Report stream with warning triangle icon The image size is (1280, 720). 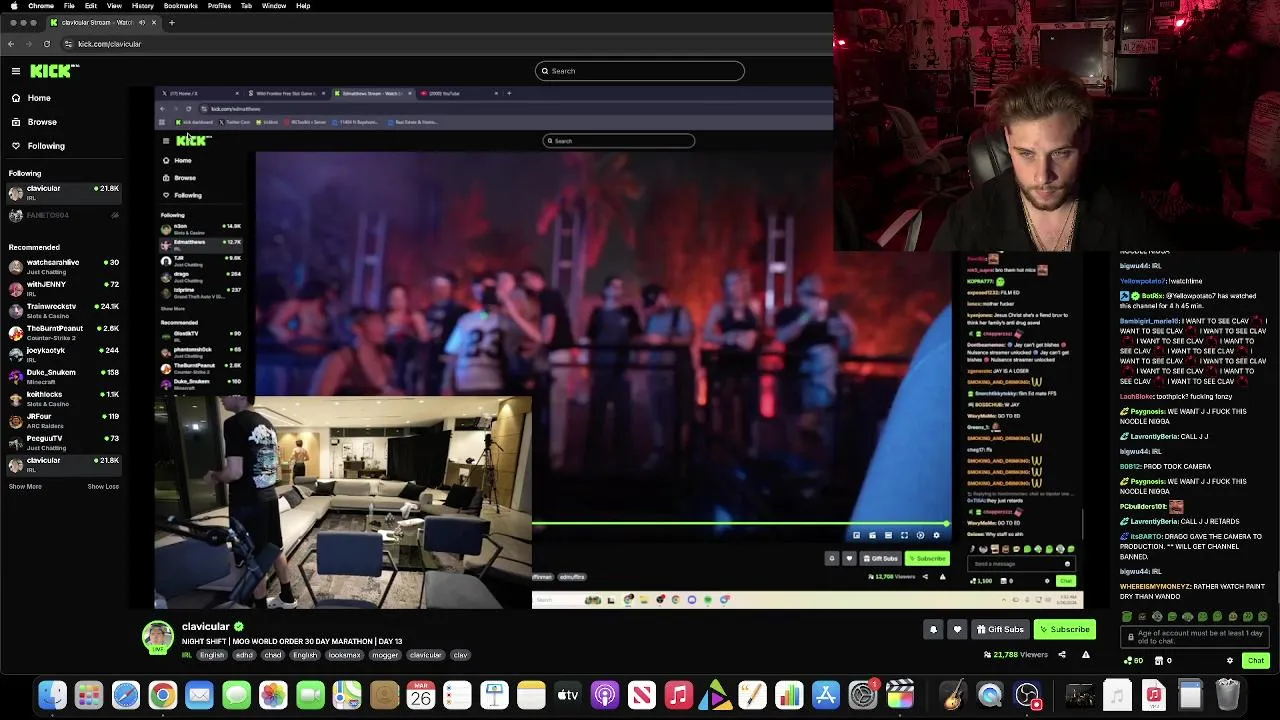pos(1085,655)
